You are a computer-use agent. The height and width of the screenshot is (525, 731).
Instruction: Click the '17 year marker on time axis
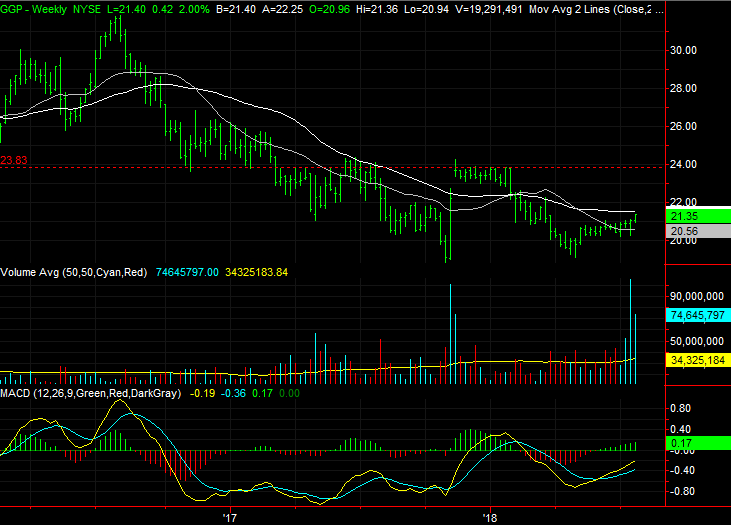click(229, 518)
